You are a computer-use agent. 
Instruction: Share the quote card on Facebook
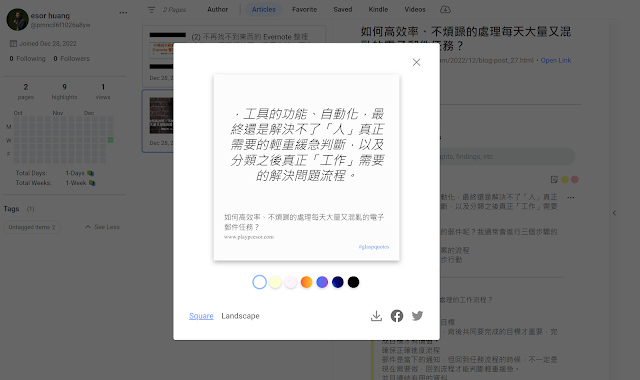coord(397,316)
